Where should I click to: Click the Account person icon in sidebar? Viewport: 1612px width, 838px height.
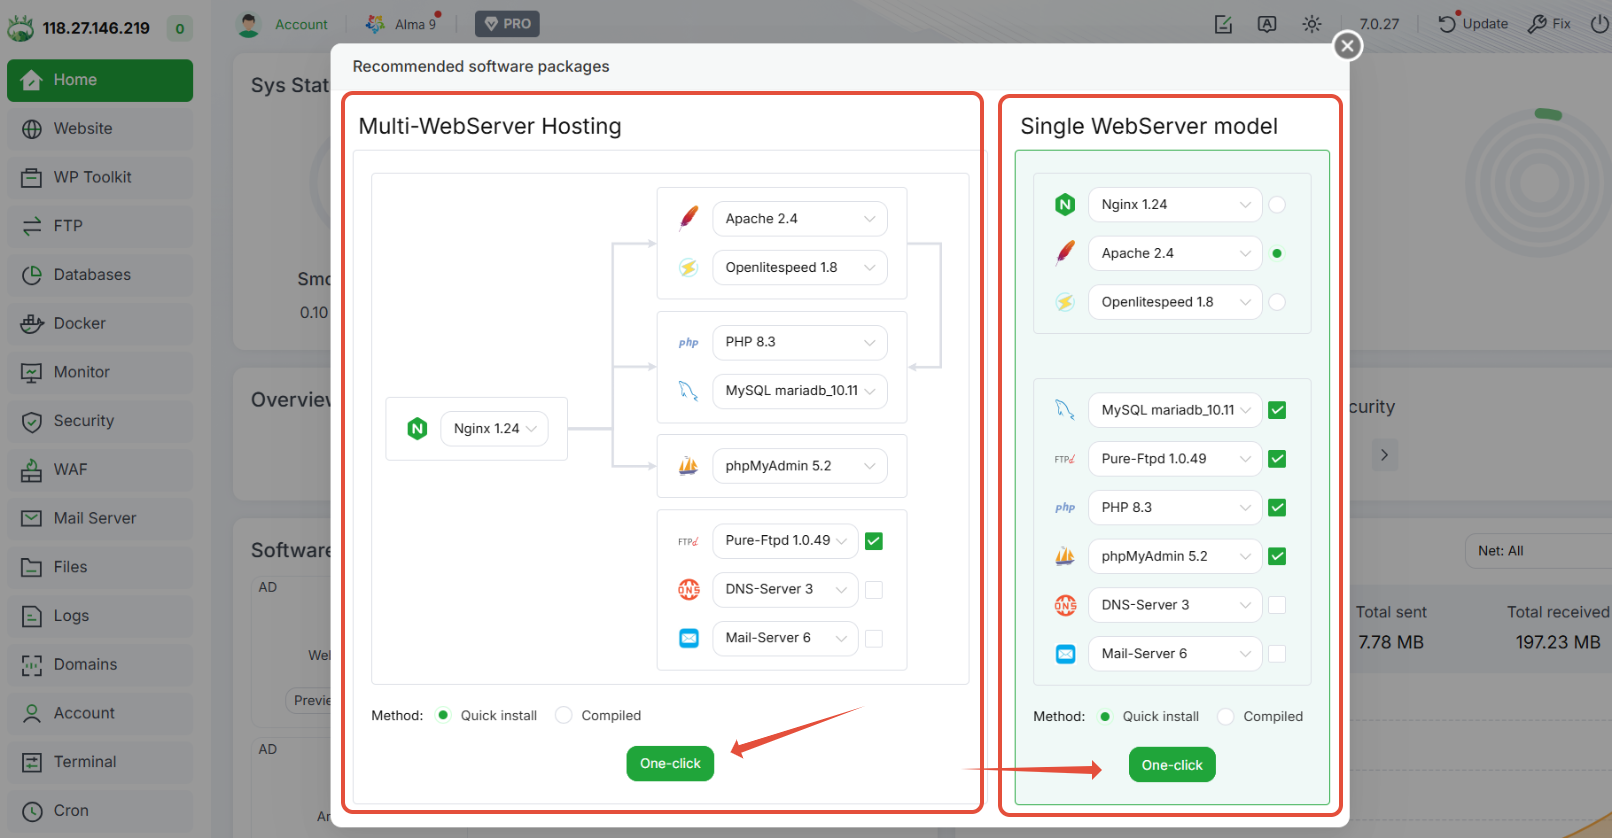32,713
